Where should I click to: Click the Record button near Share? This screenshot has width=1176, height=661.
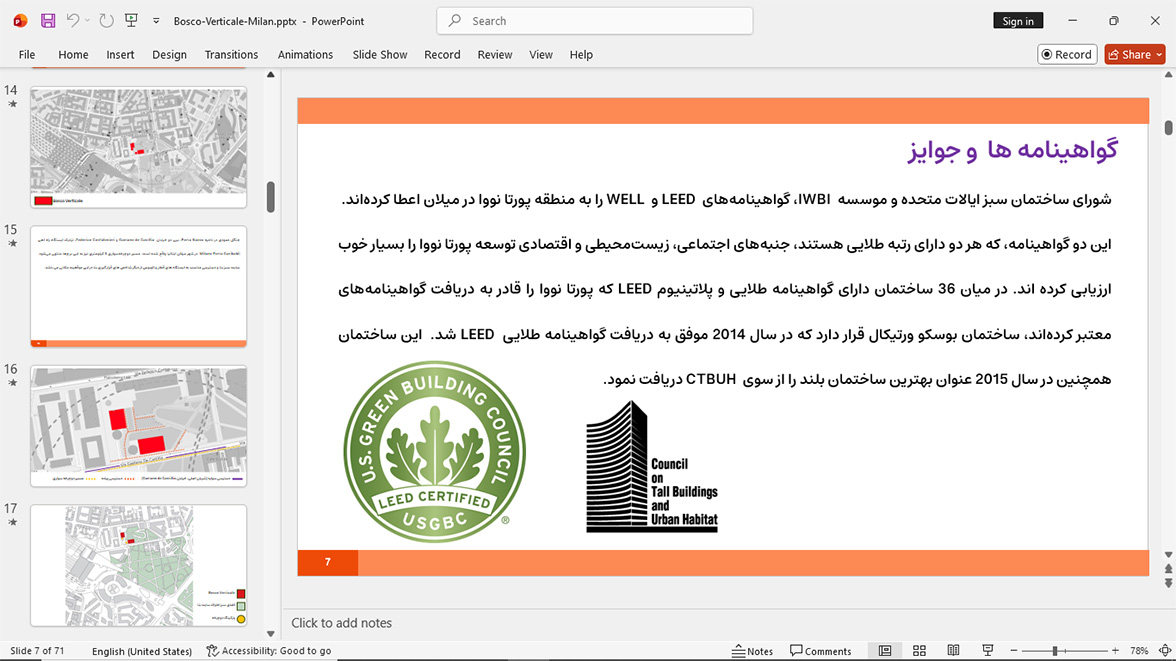coord(1066,55)
